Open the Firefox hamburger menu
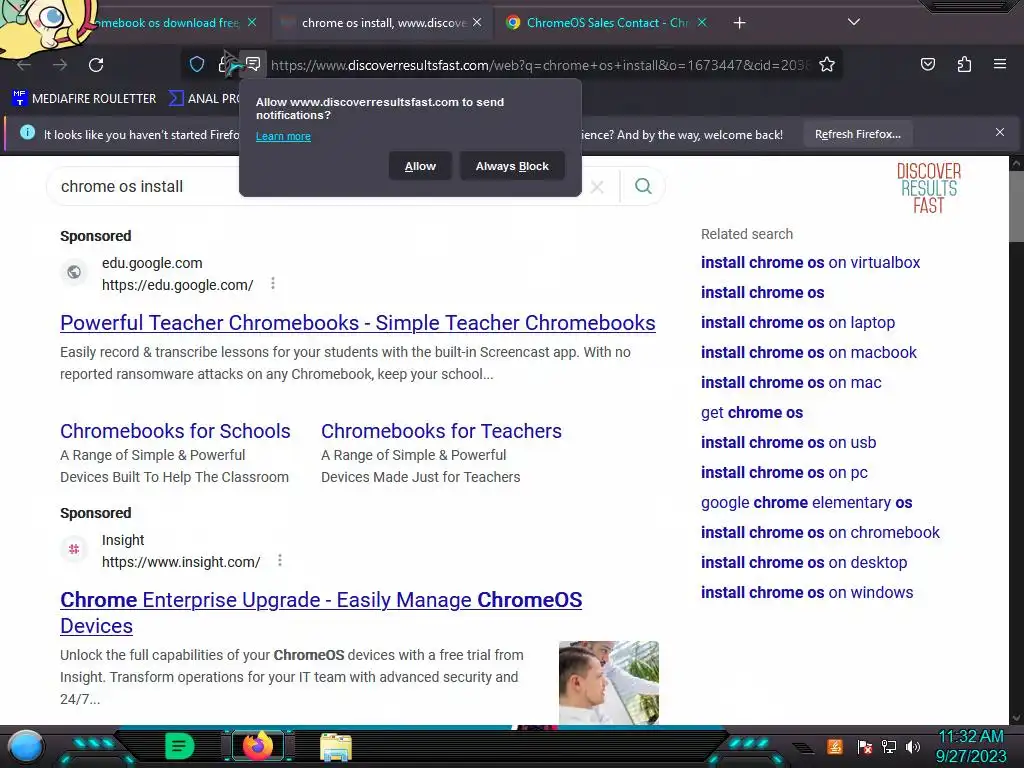1024x768 pixels. [x=1000, y=64]
